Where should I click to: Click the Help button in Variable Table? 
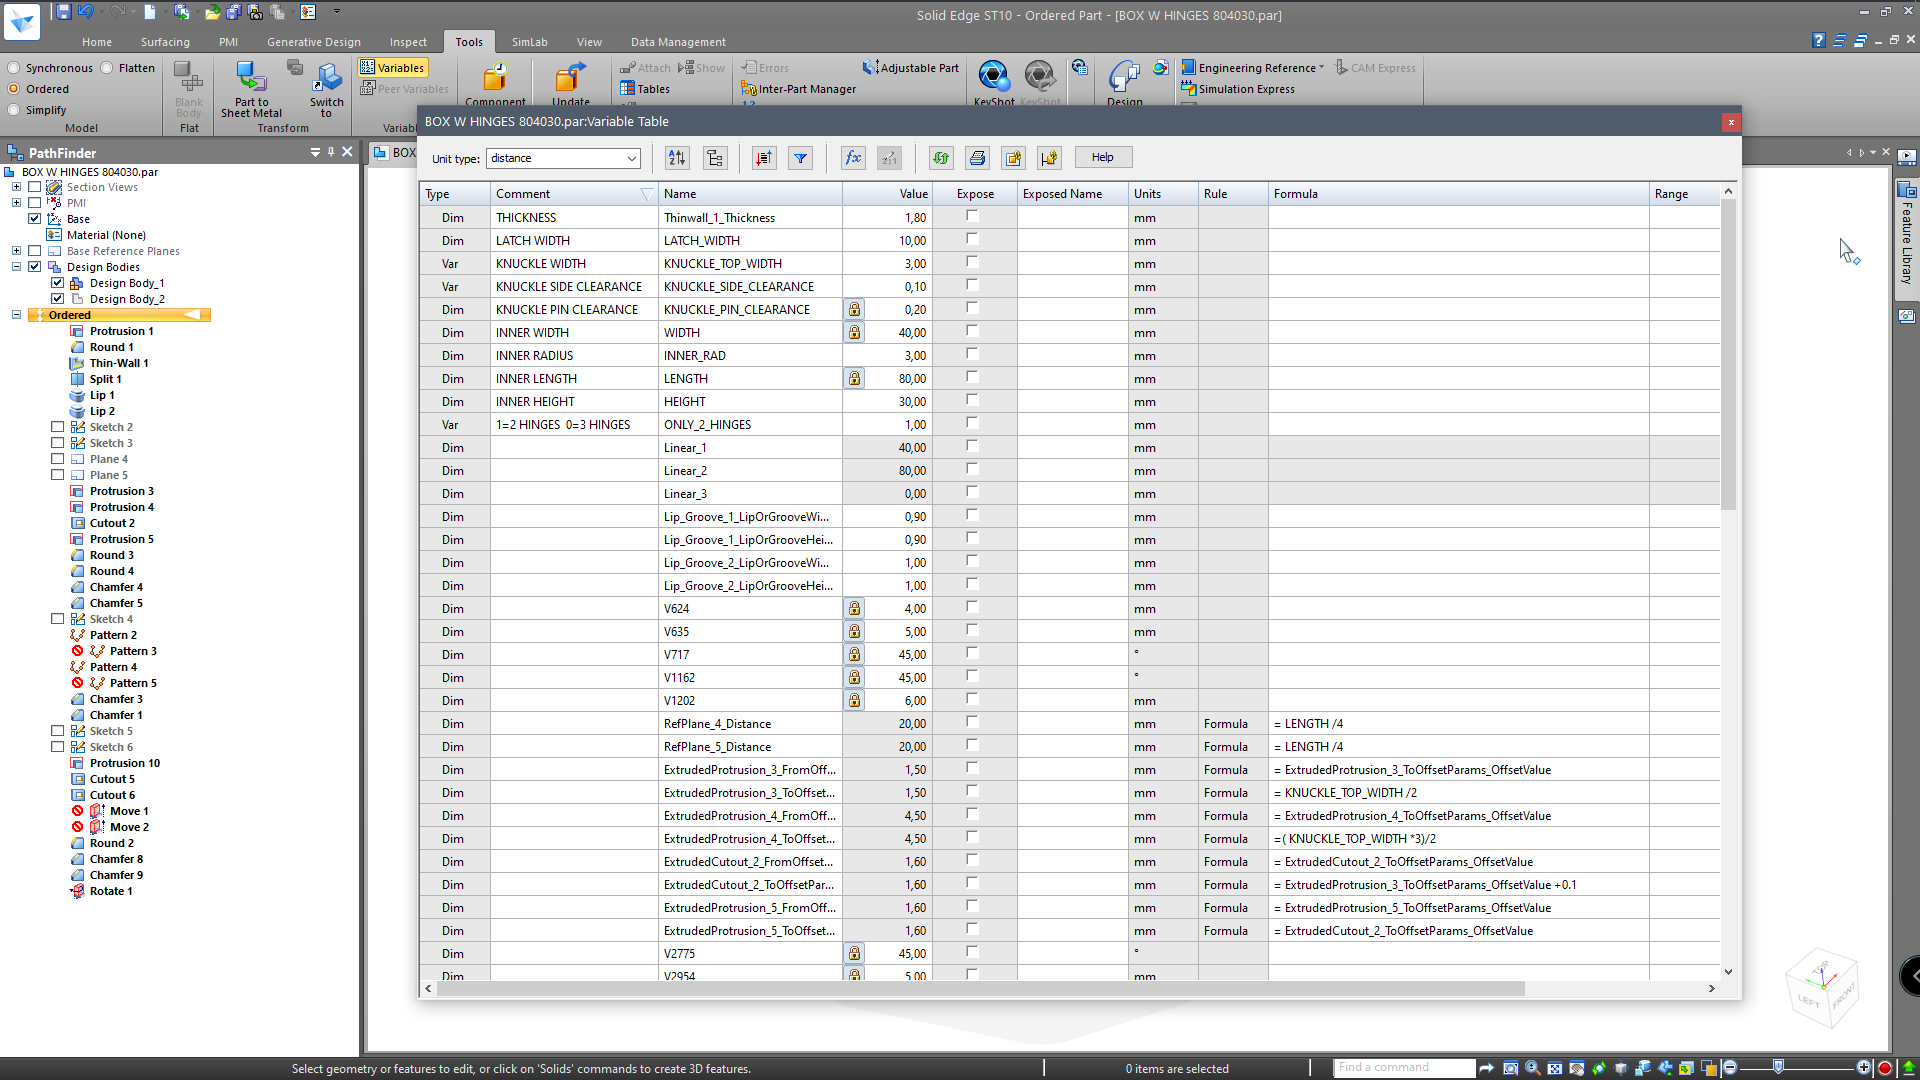tap(1102, 157)
